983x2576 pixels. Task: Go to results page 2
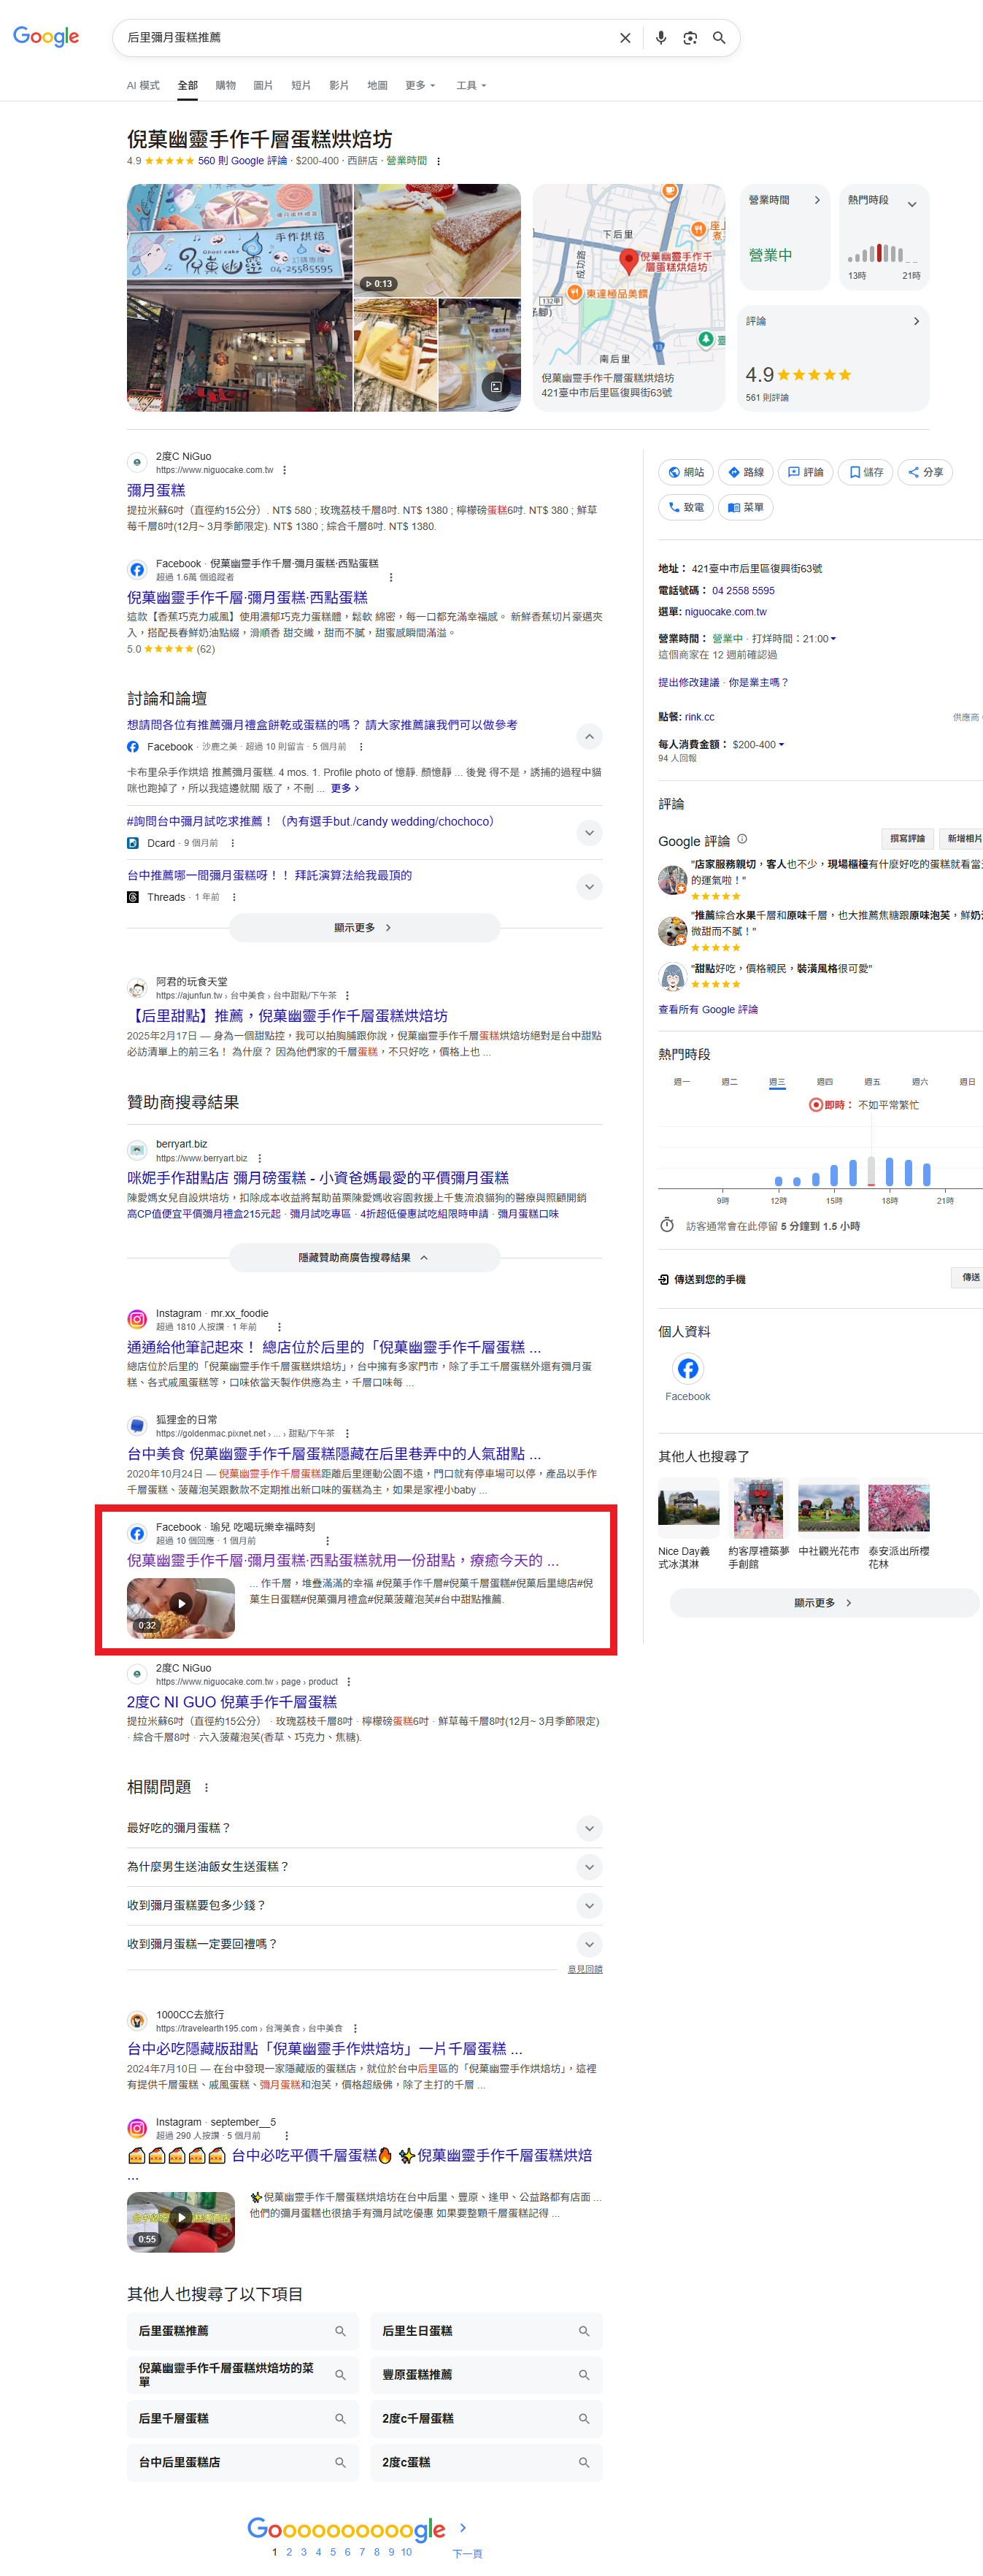point(289,2551)
